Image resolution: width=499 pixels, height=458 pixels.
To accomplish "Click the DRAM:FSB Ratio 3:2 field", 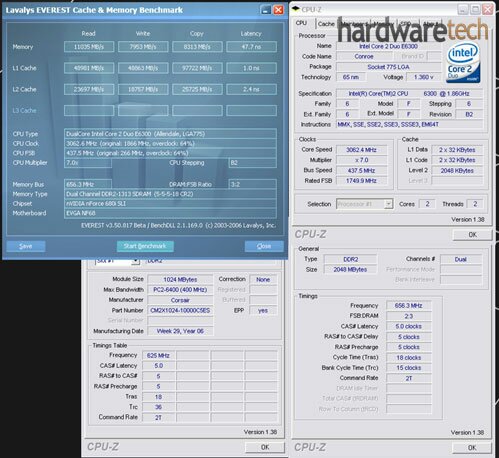I will tap(253, 184).
